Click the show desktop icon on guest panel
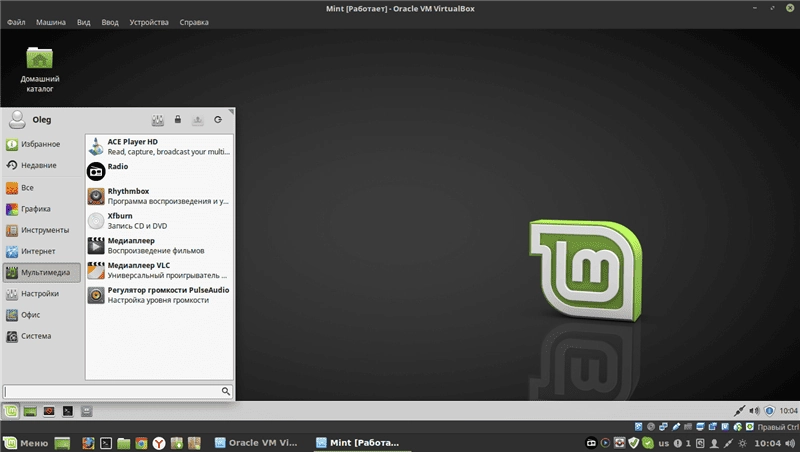 [30, 411]
